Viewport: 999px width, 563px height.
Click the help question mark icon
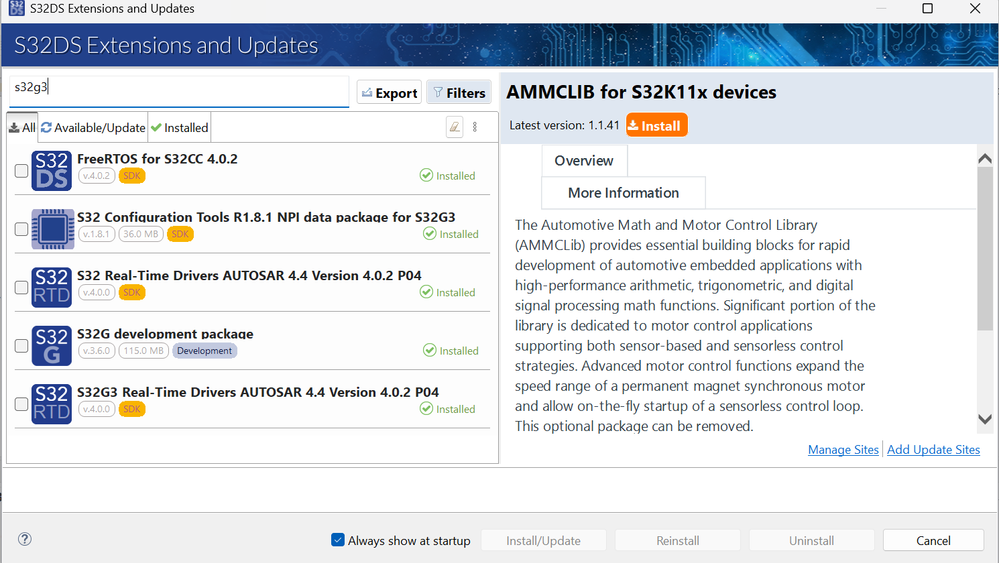pos(25,539)
